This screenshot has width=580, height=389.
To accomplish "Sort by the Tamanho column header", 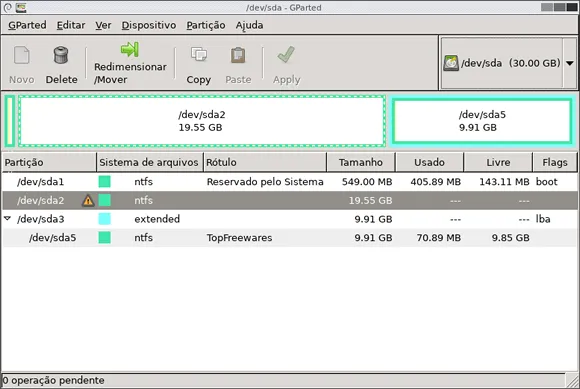I will 361,162.
